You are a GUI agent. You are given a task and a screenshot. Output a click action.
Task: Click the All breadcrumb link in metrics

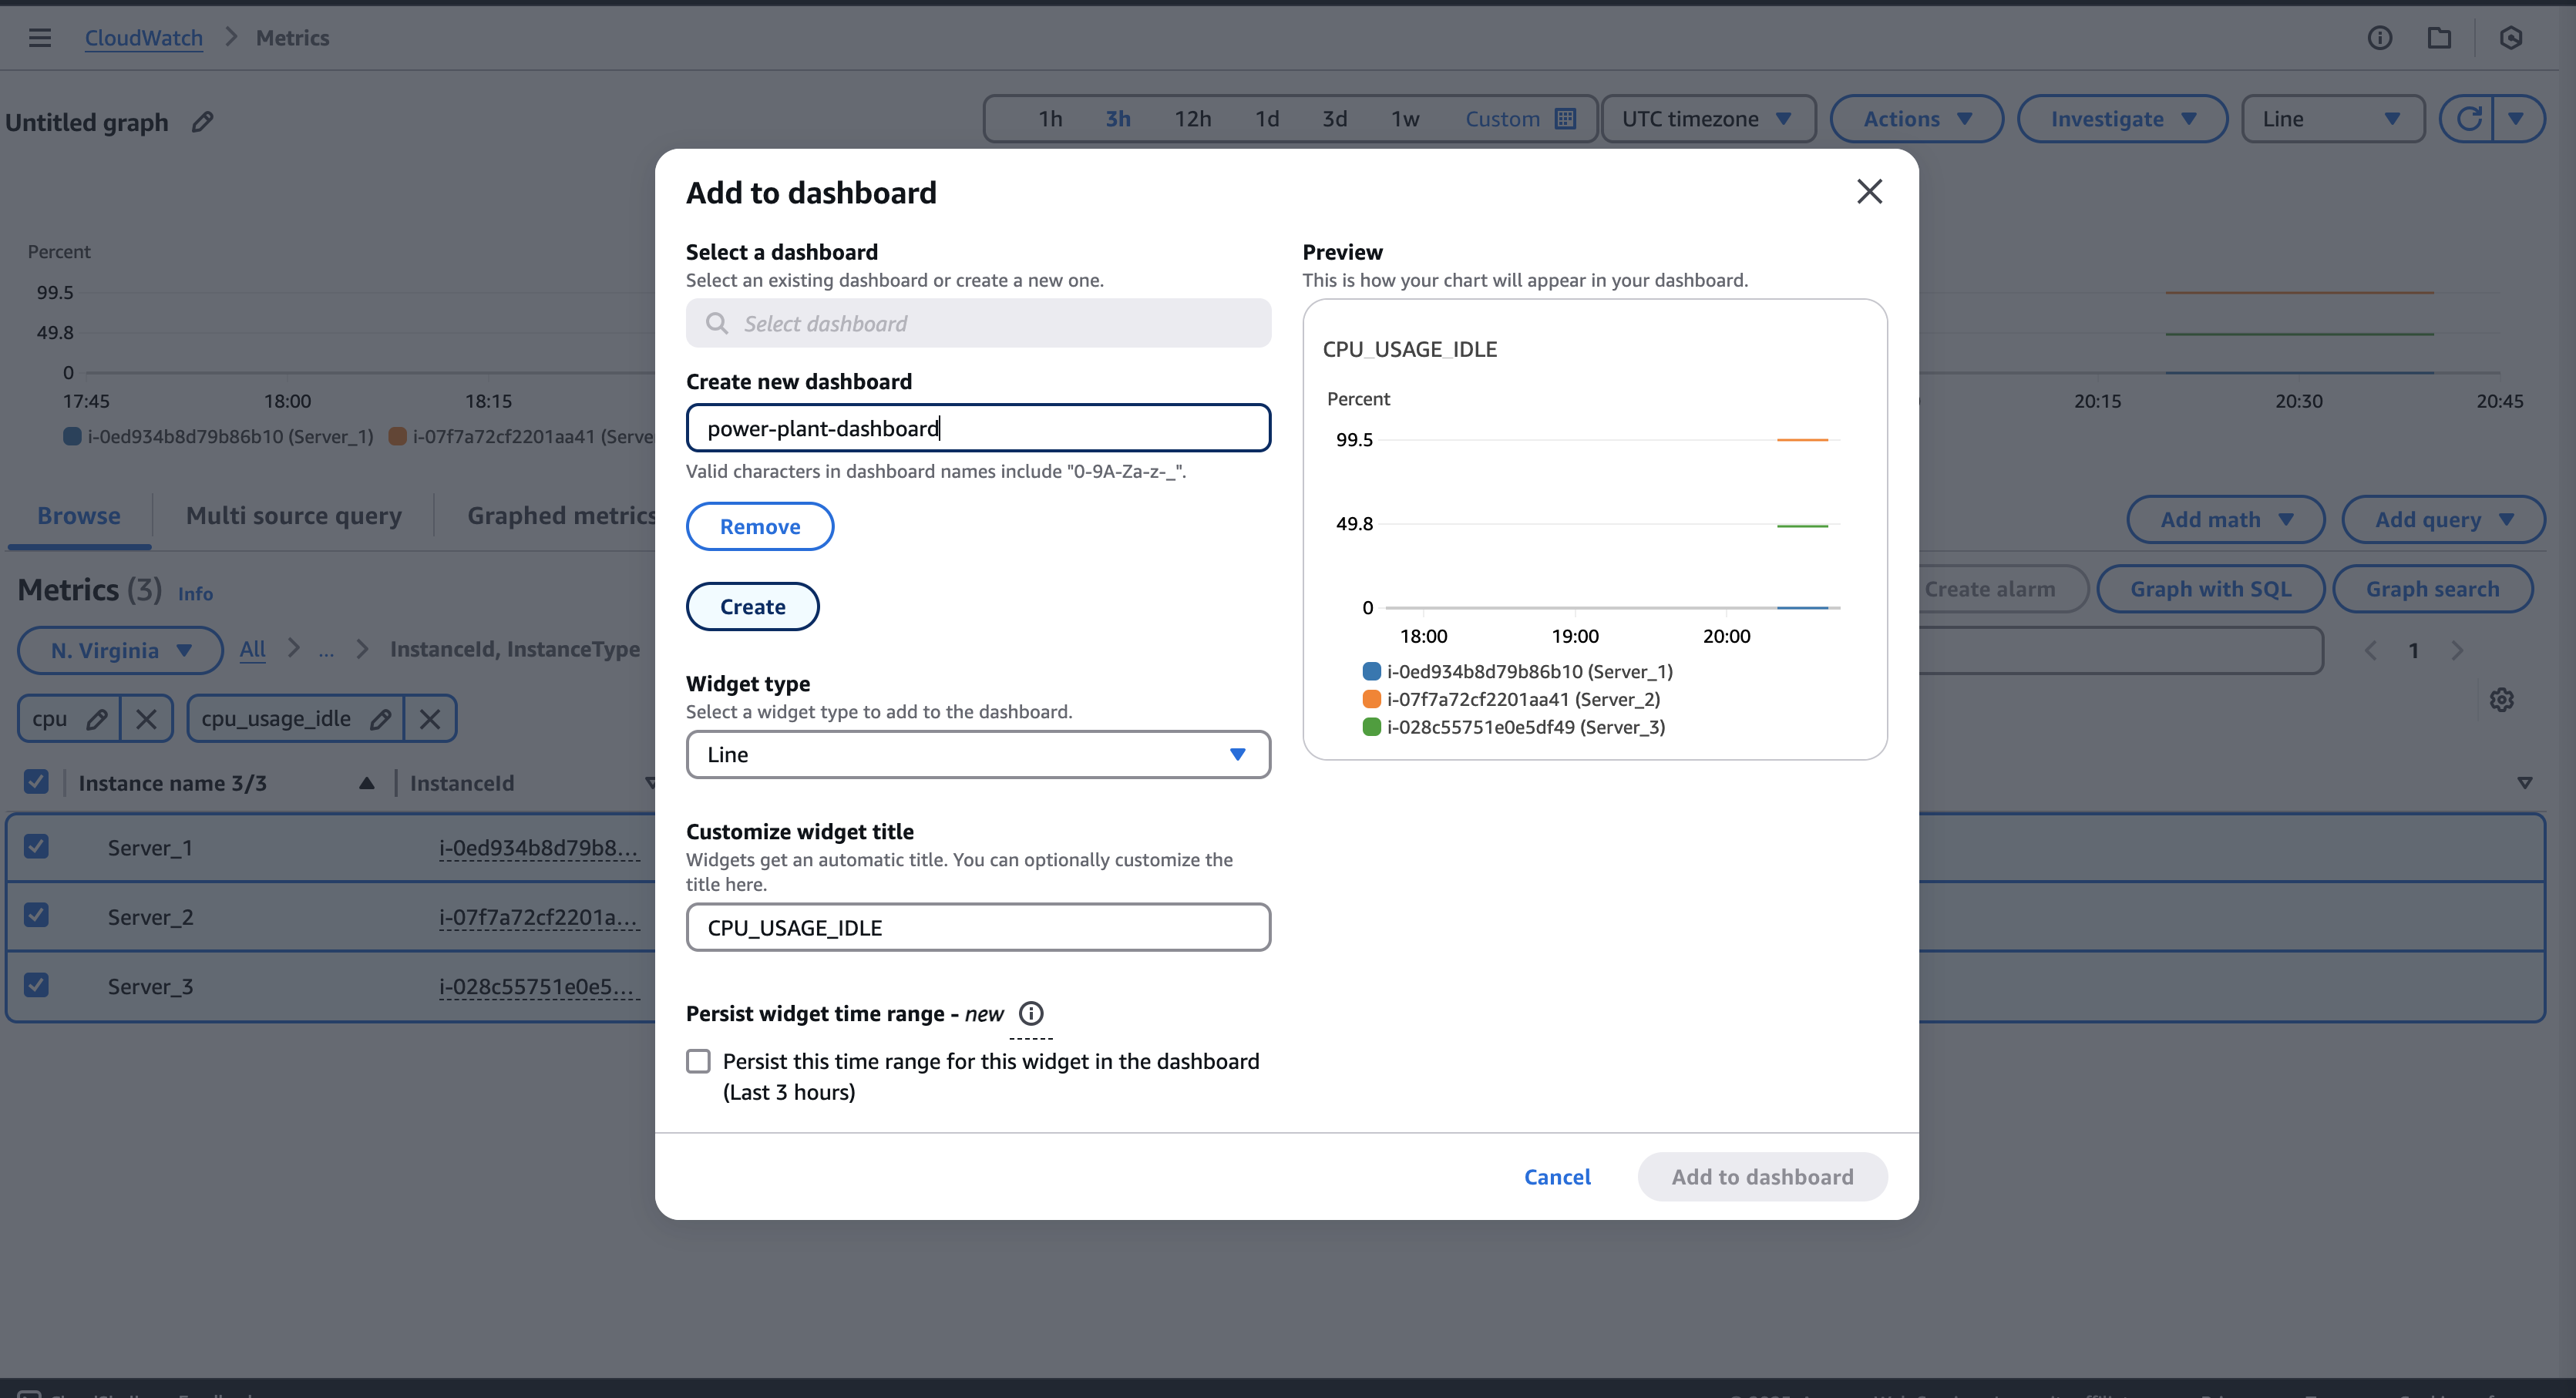(x=252, y=649)
